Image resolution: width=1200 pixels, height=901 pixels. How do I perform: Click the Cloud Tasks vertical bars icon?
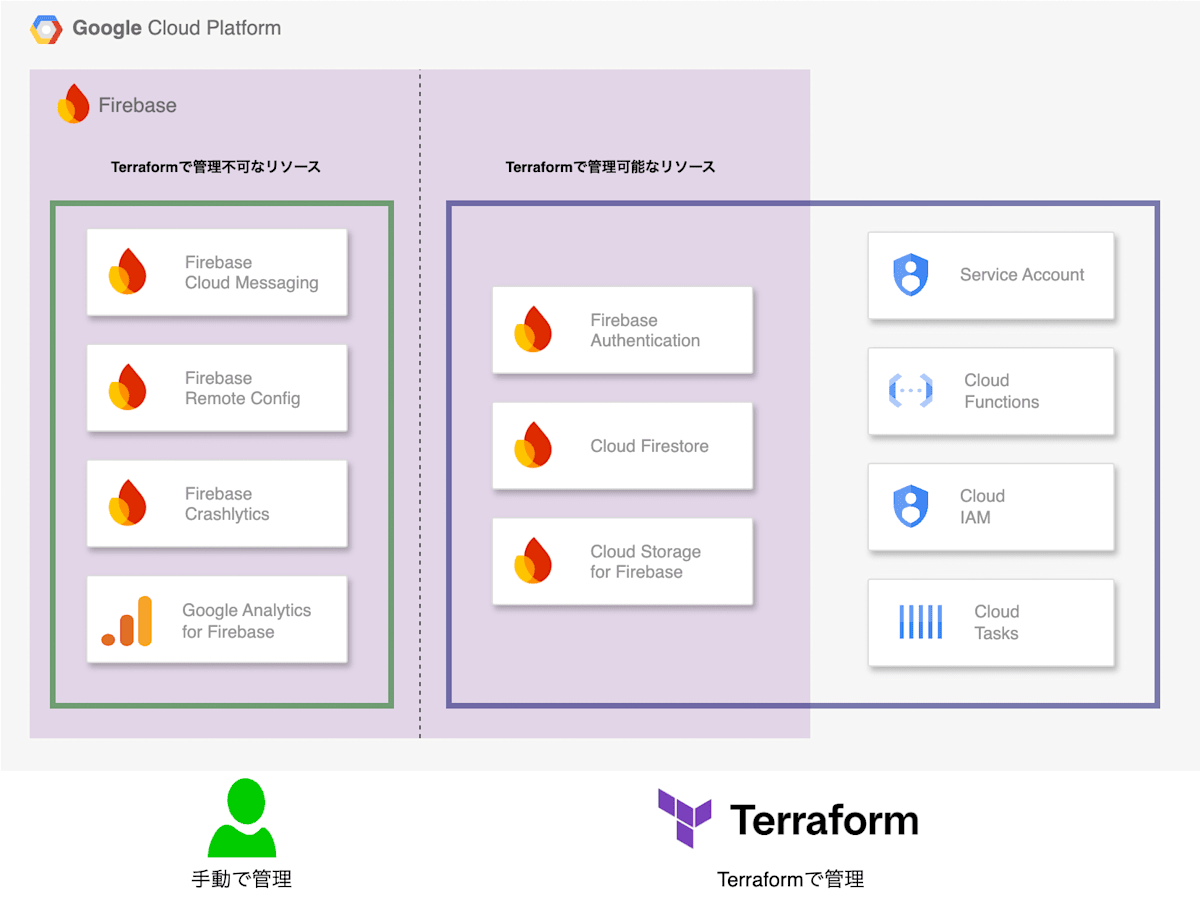click(x=921, y=622)
